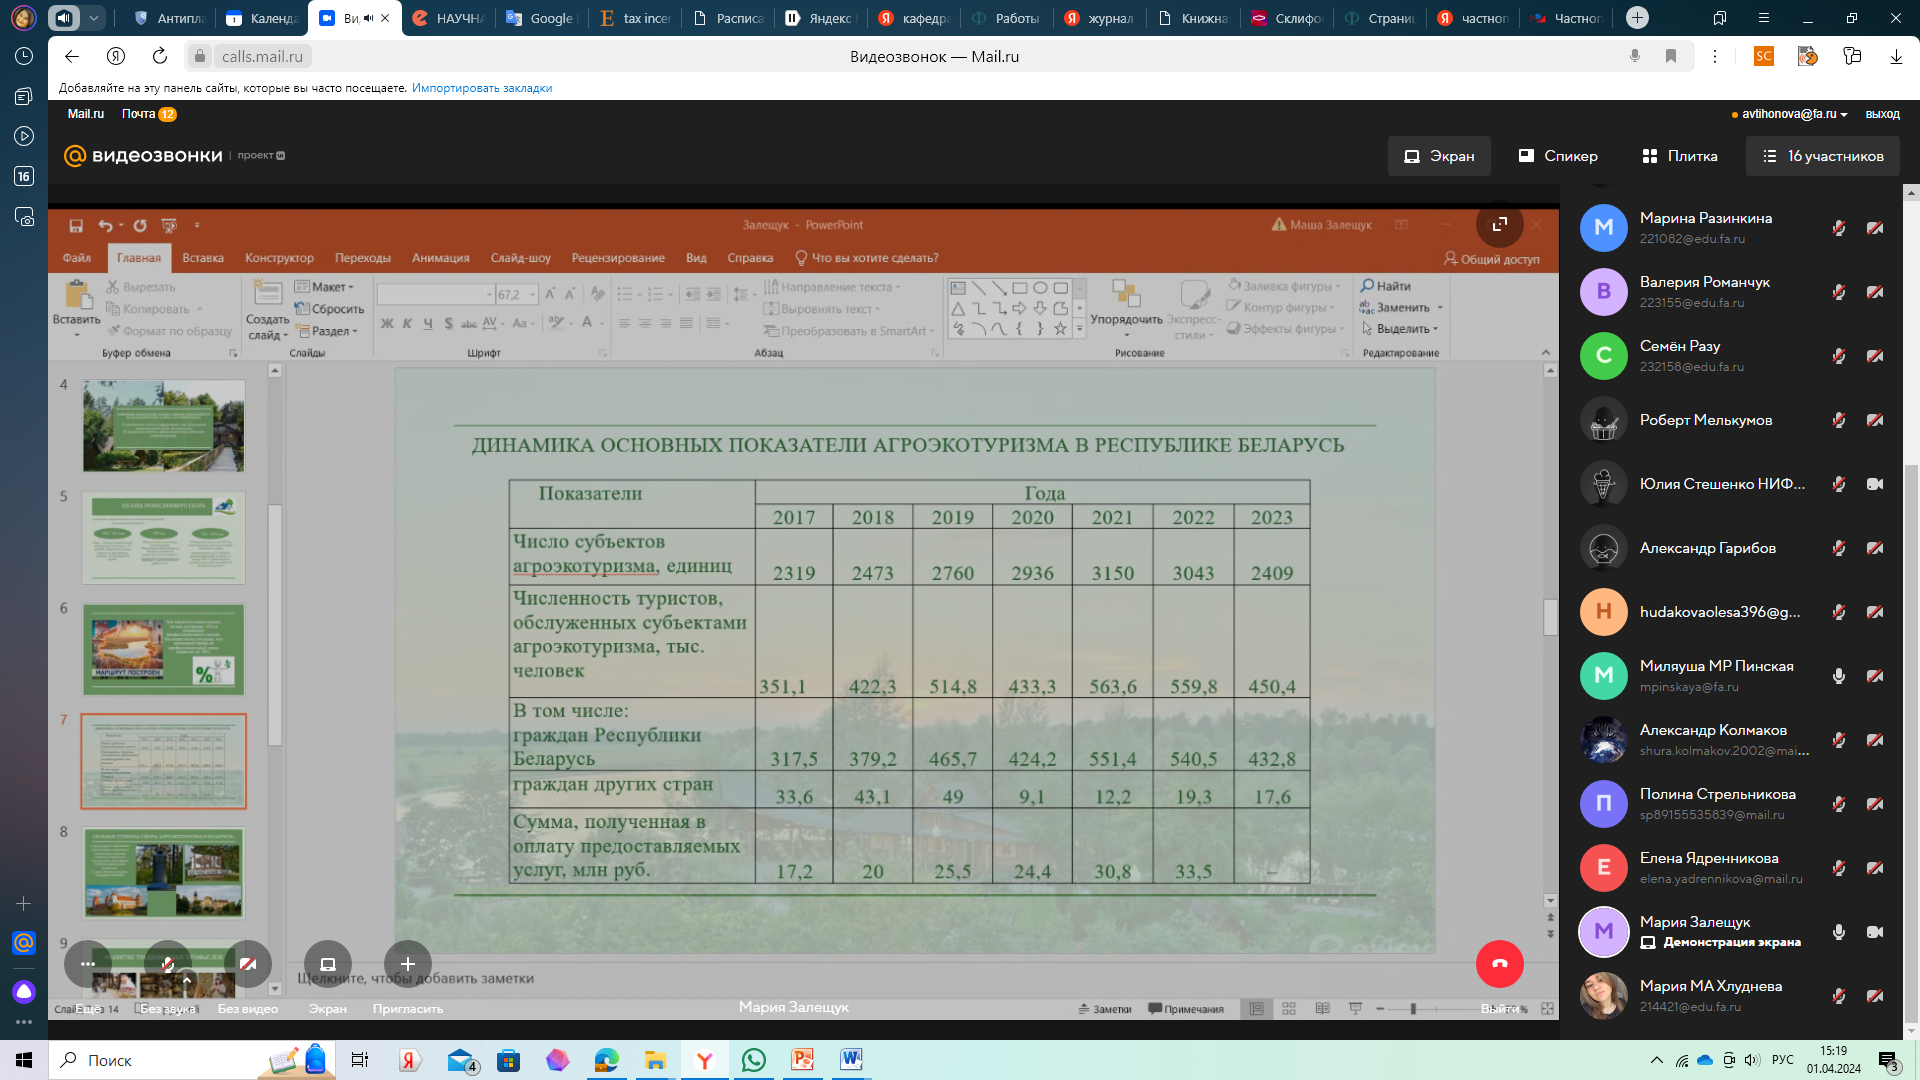The image size is (1920, 1080).
Task: Mute the browser tab audio button
Action: 64,18
